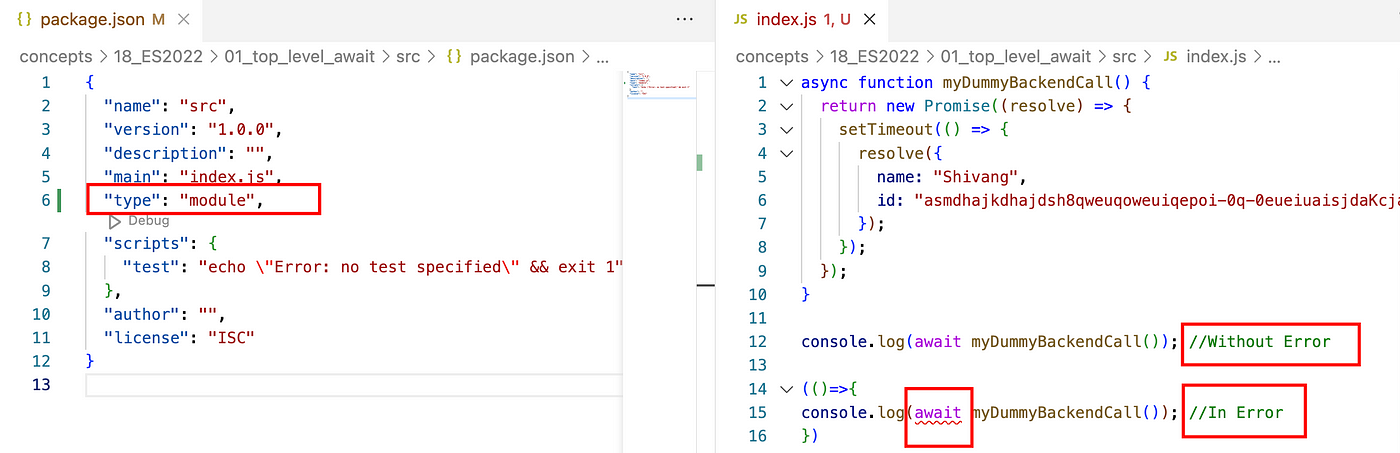Click the Debug code lens link
This screenshot has height=453, width=1400.
click(x=148, y=221)
